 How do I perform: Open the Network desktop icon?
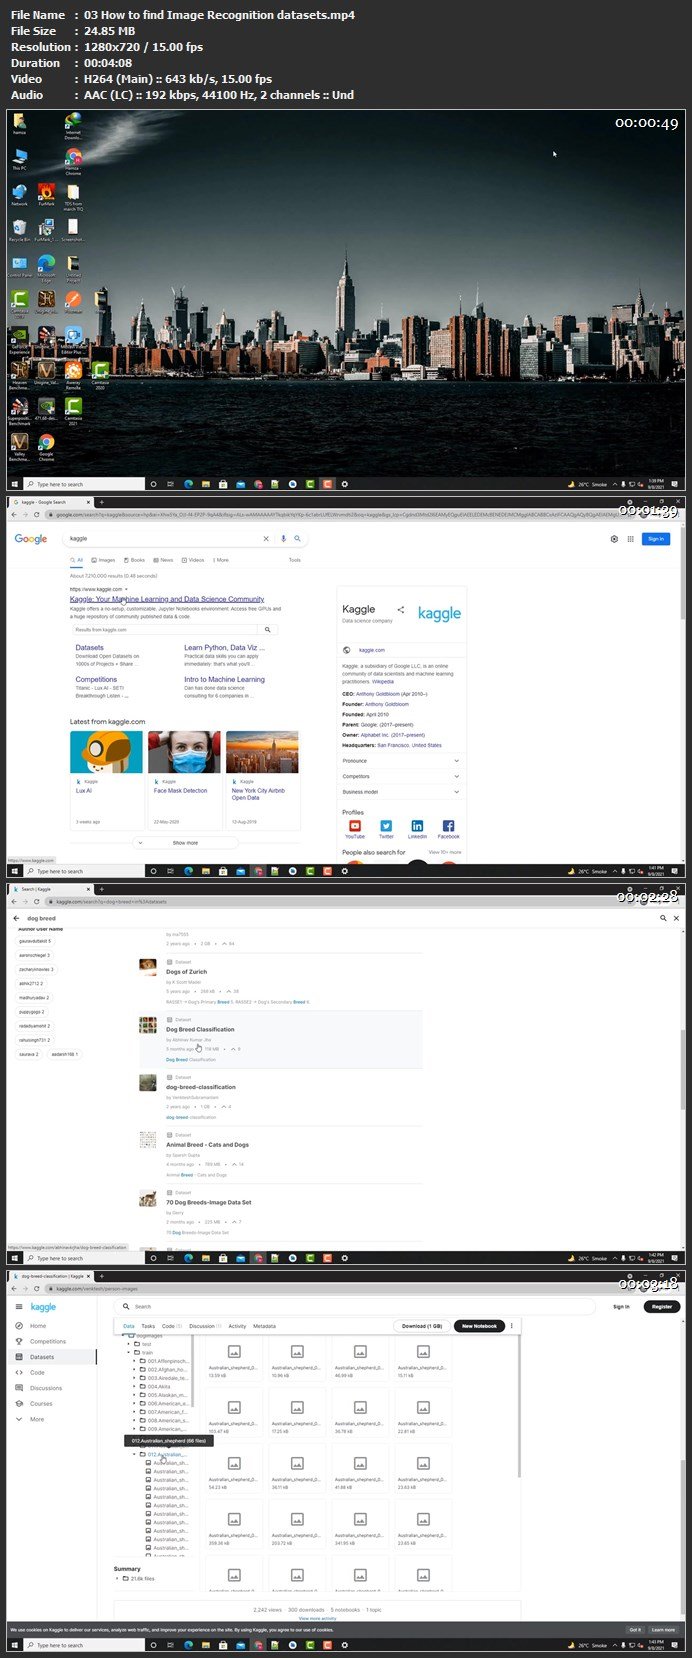click(x=19, y=194)
